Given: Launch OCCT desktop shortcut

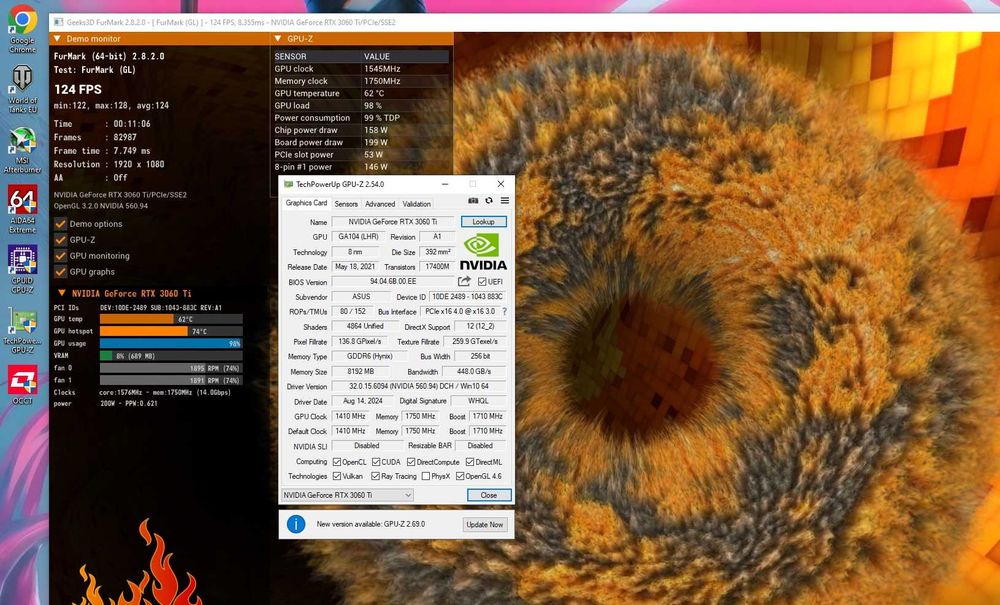Looking at the screenshot, I should pos(22,384).
